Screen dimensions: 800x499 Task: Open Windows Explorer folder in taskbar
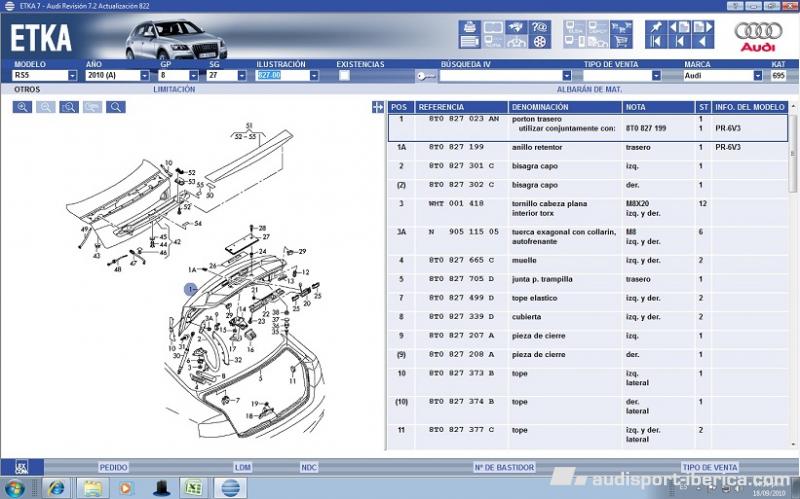pos(92,488)
